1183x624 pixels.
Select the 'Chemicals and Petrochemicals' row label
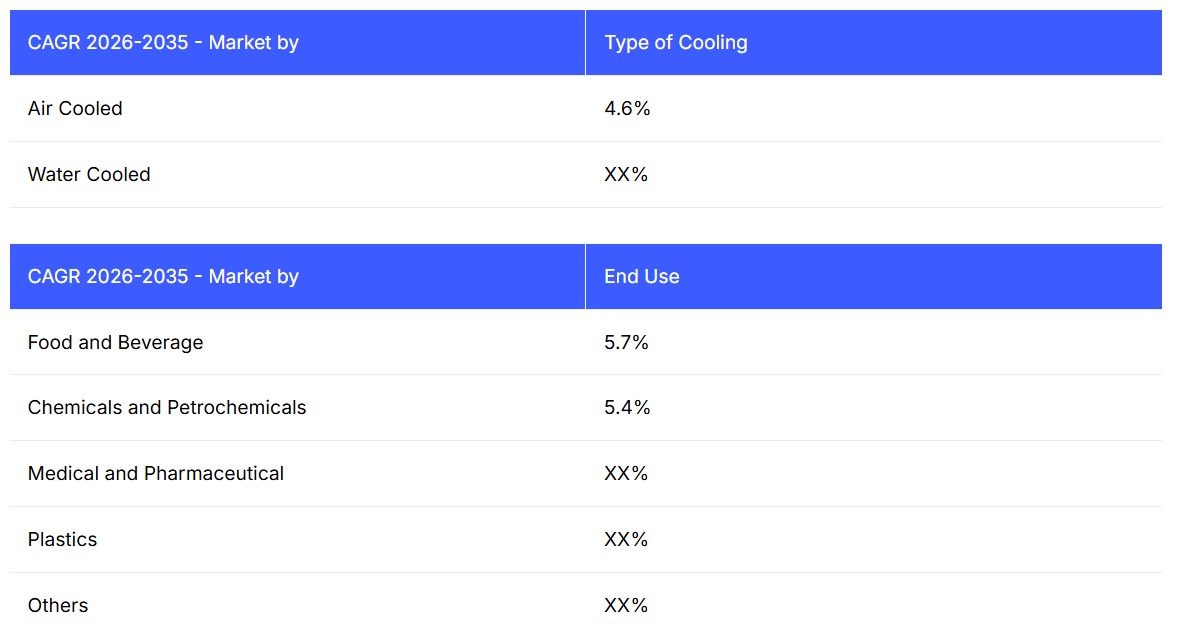pos(167,408)
